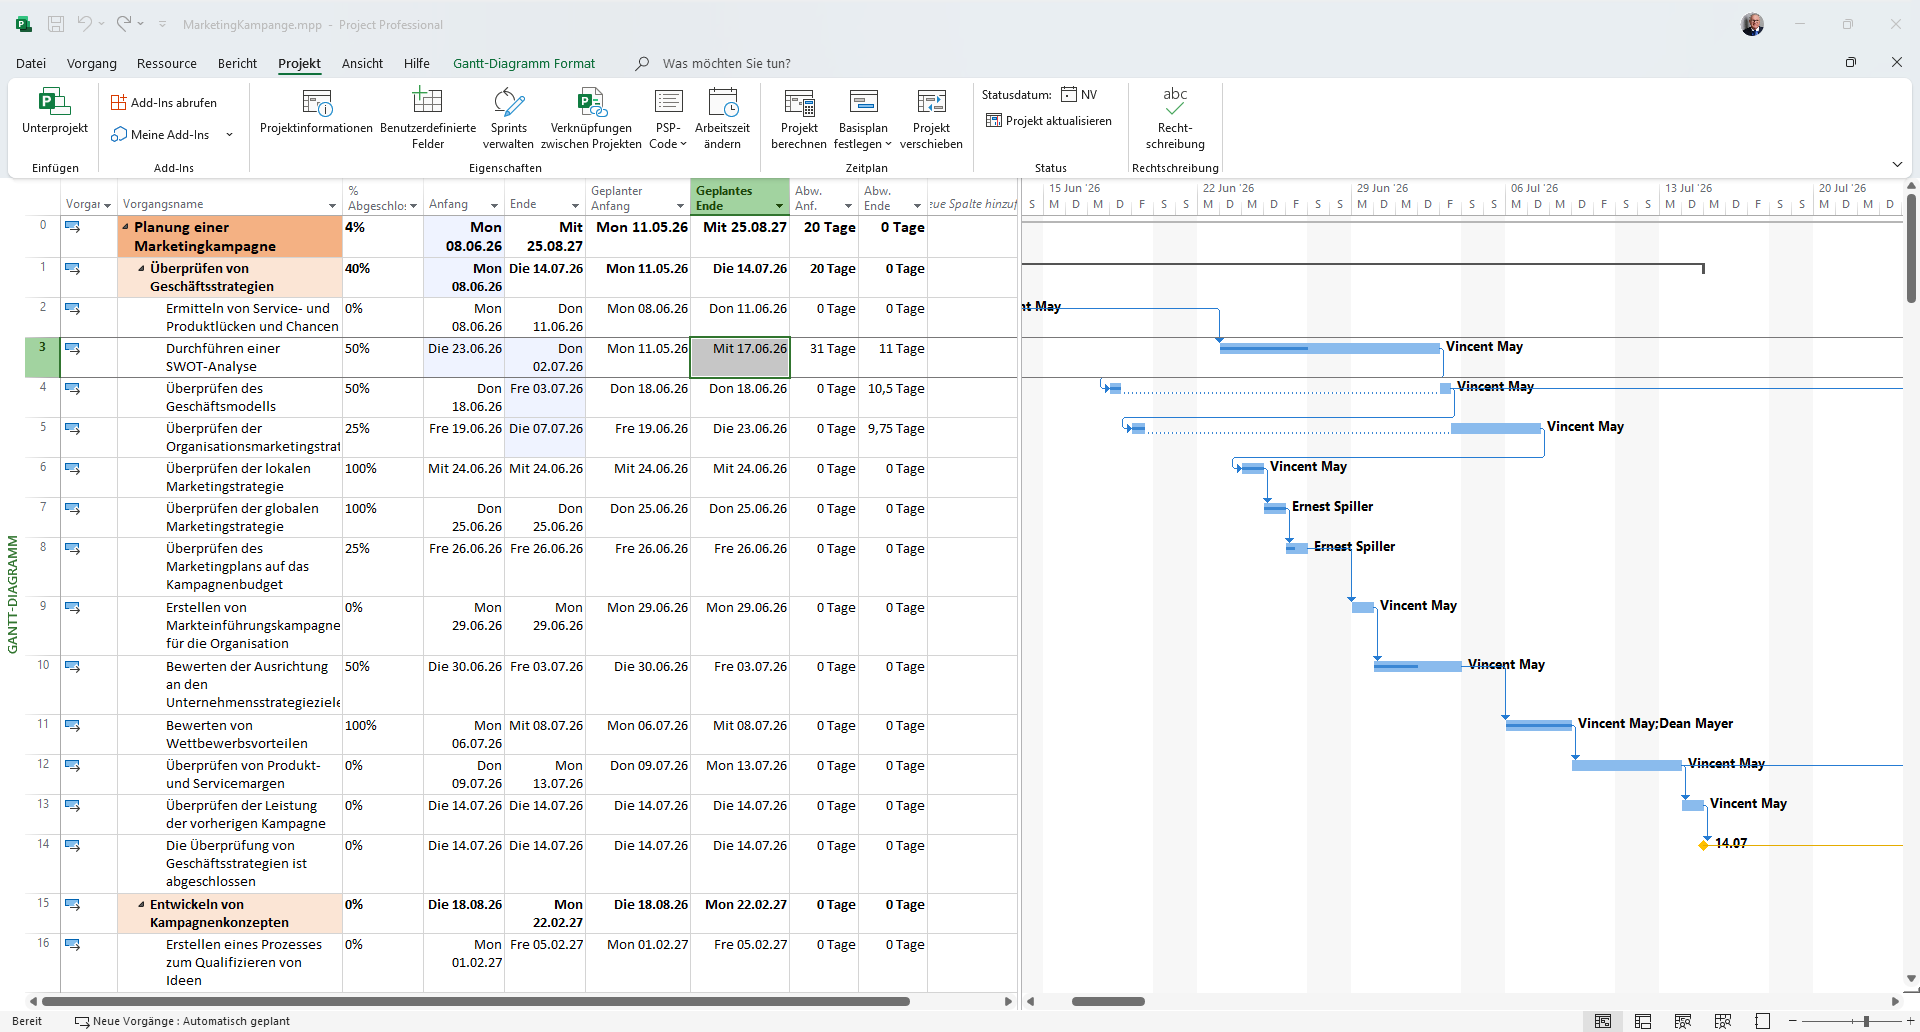
Task: Click zoom in plus on status bar
Action: (x=1910, y=1021)
